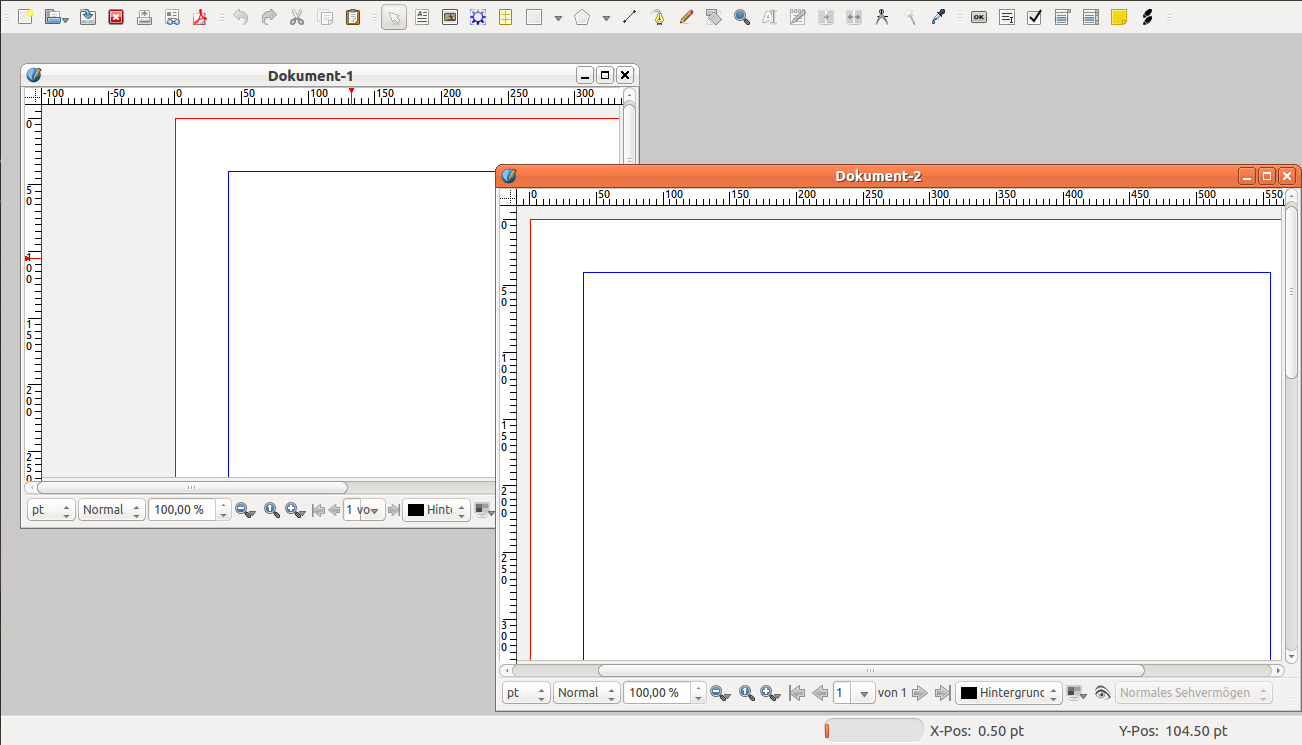The width and height of the screenshot is (1302, 745).
Task: Choose the Table insert tool
Action: click(x=506, y=17)
